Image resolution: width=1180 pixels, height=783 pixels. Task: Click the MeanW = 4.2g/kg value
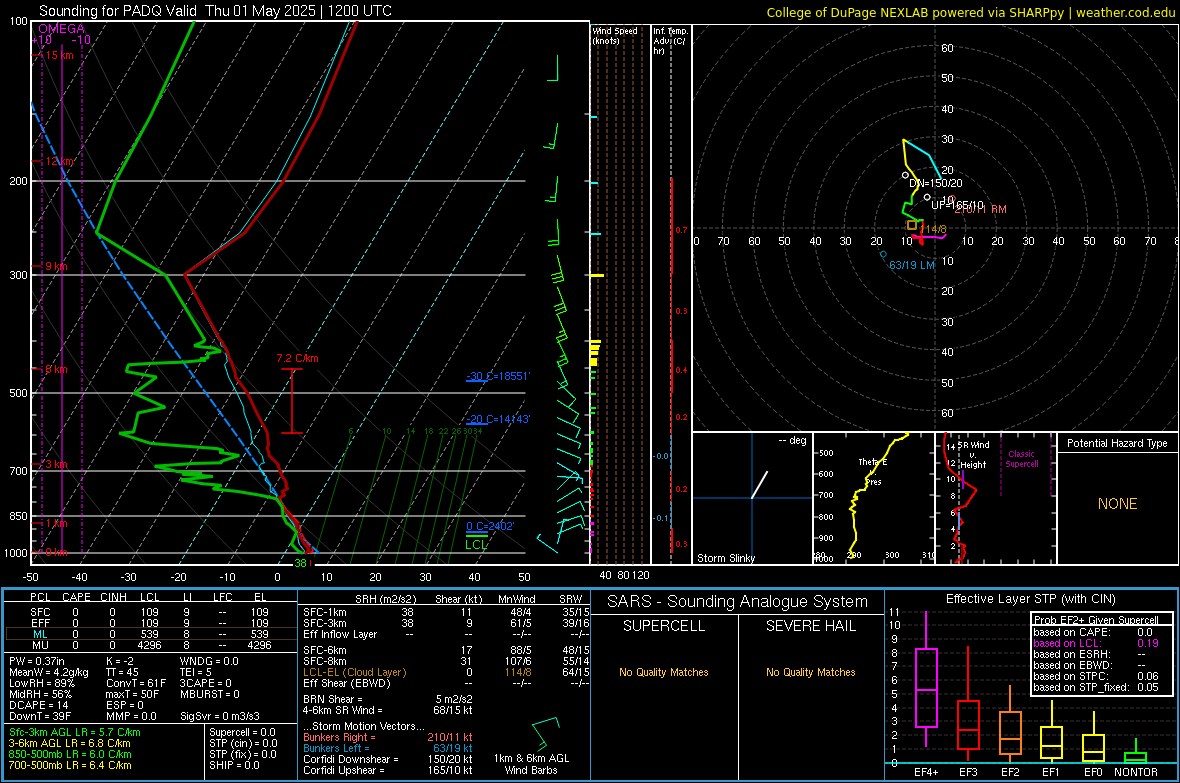click(49, 672)
